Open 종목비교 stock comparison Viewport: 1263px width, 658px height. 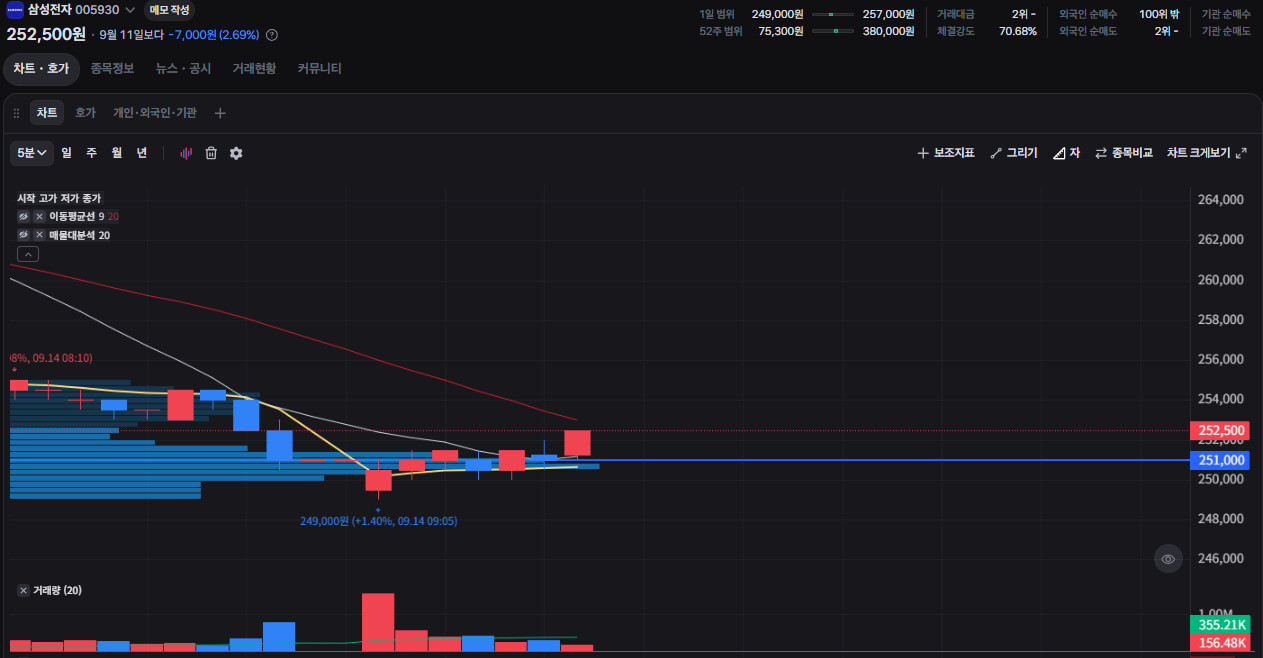coord(1124,153)
